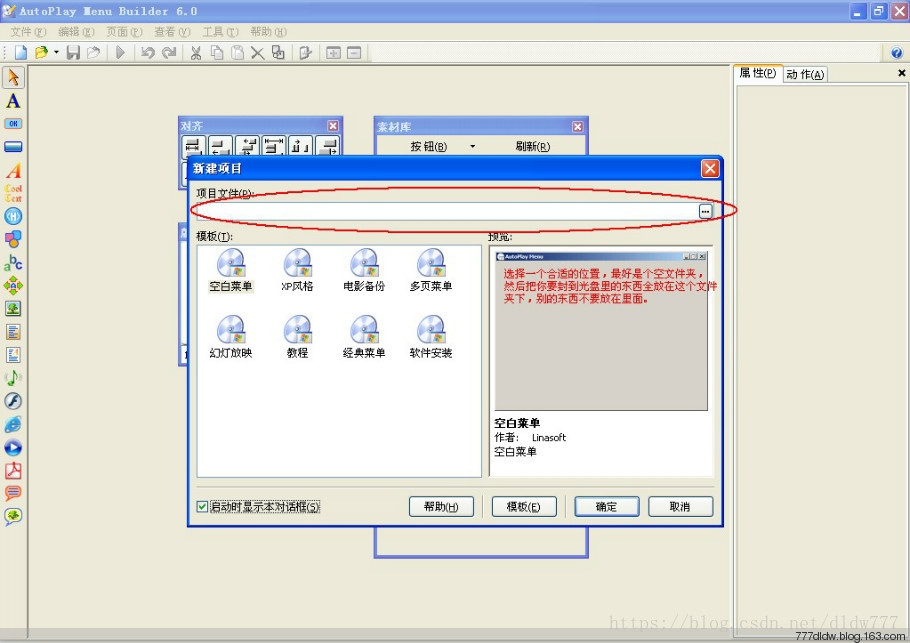Select the web browser tool
The width and height of the screenshot is (910, 643).
click(x=13, y=424)
